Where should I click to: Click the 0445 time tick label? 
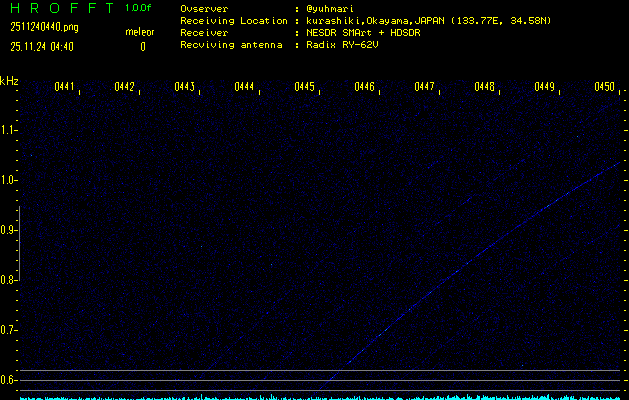pyautogui.click(x=305, y=87)
